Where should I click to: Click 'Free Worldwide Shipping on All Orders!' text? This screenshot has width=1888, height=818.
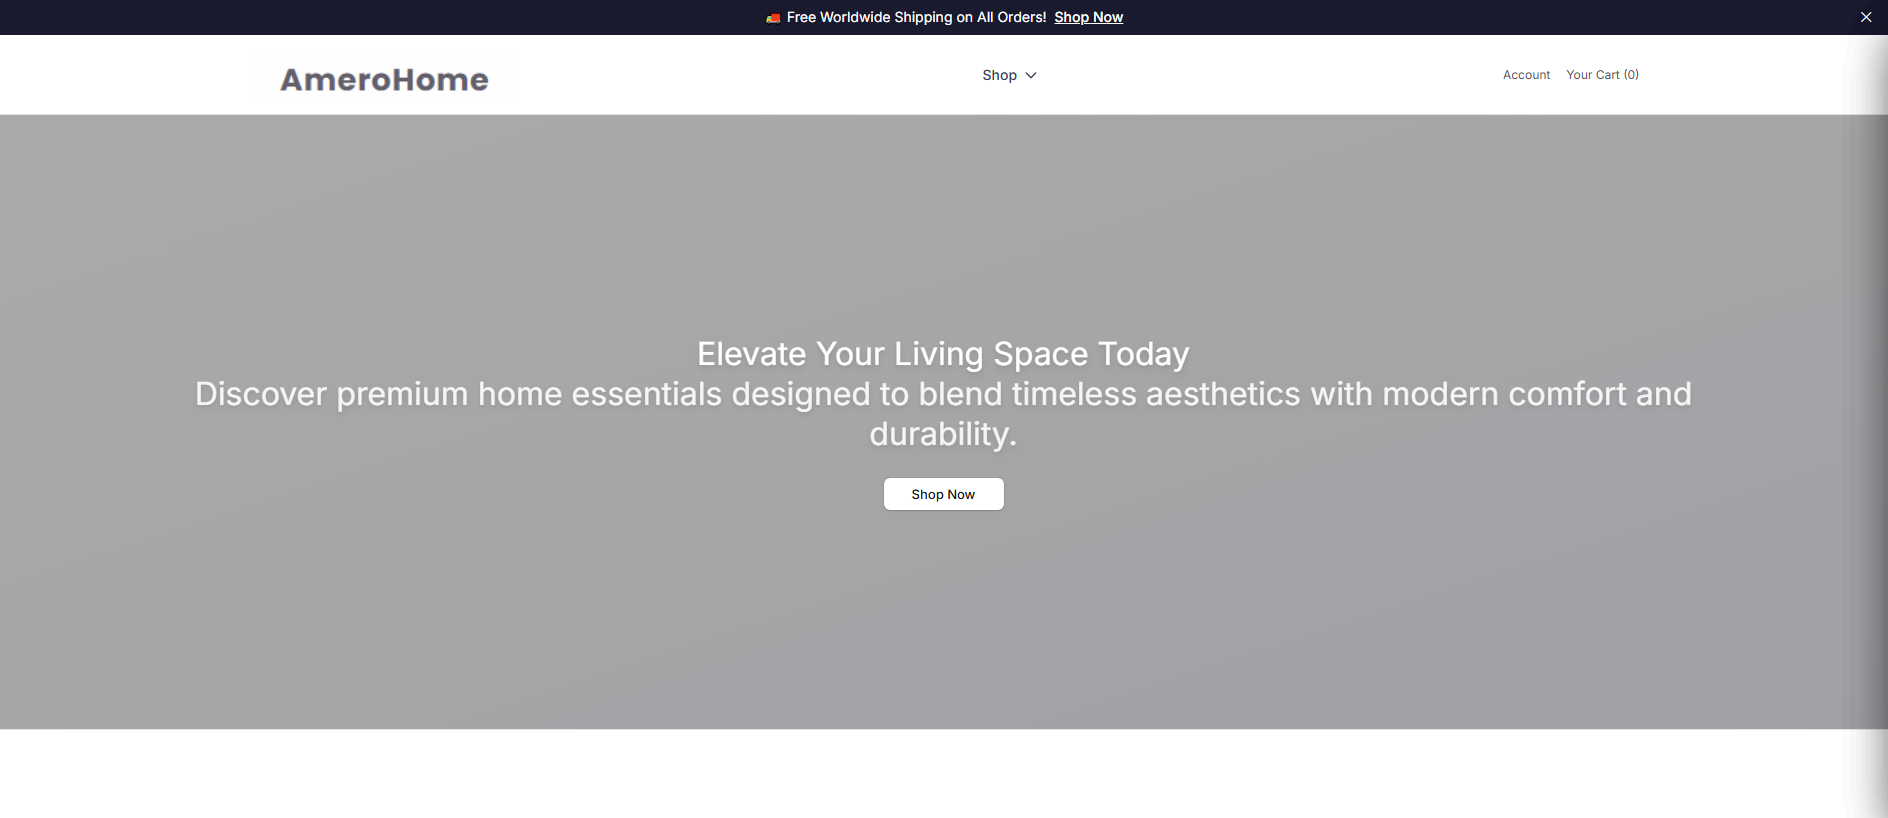(x=916, y=17)
